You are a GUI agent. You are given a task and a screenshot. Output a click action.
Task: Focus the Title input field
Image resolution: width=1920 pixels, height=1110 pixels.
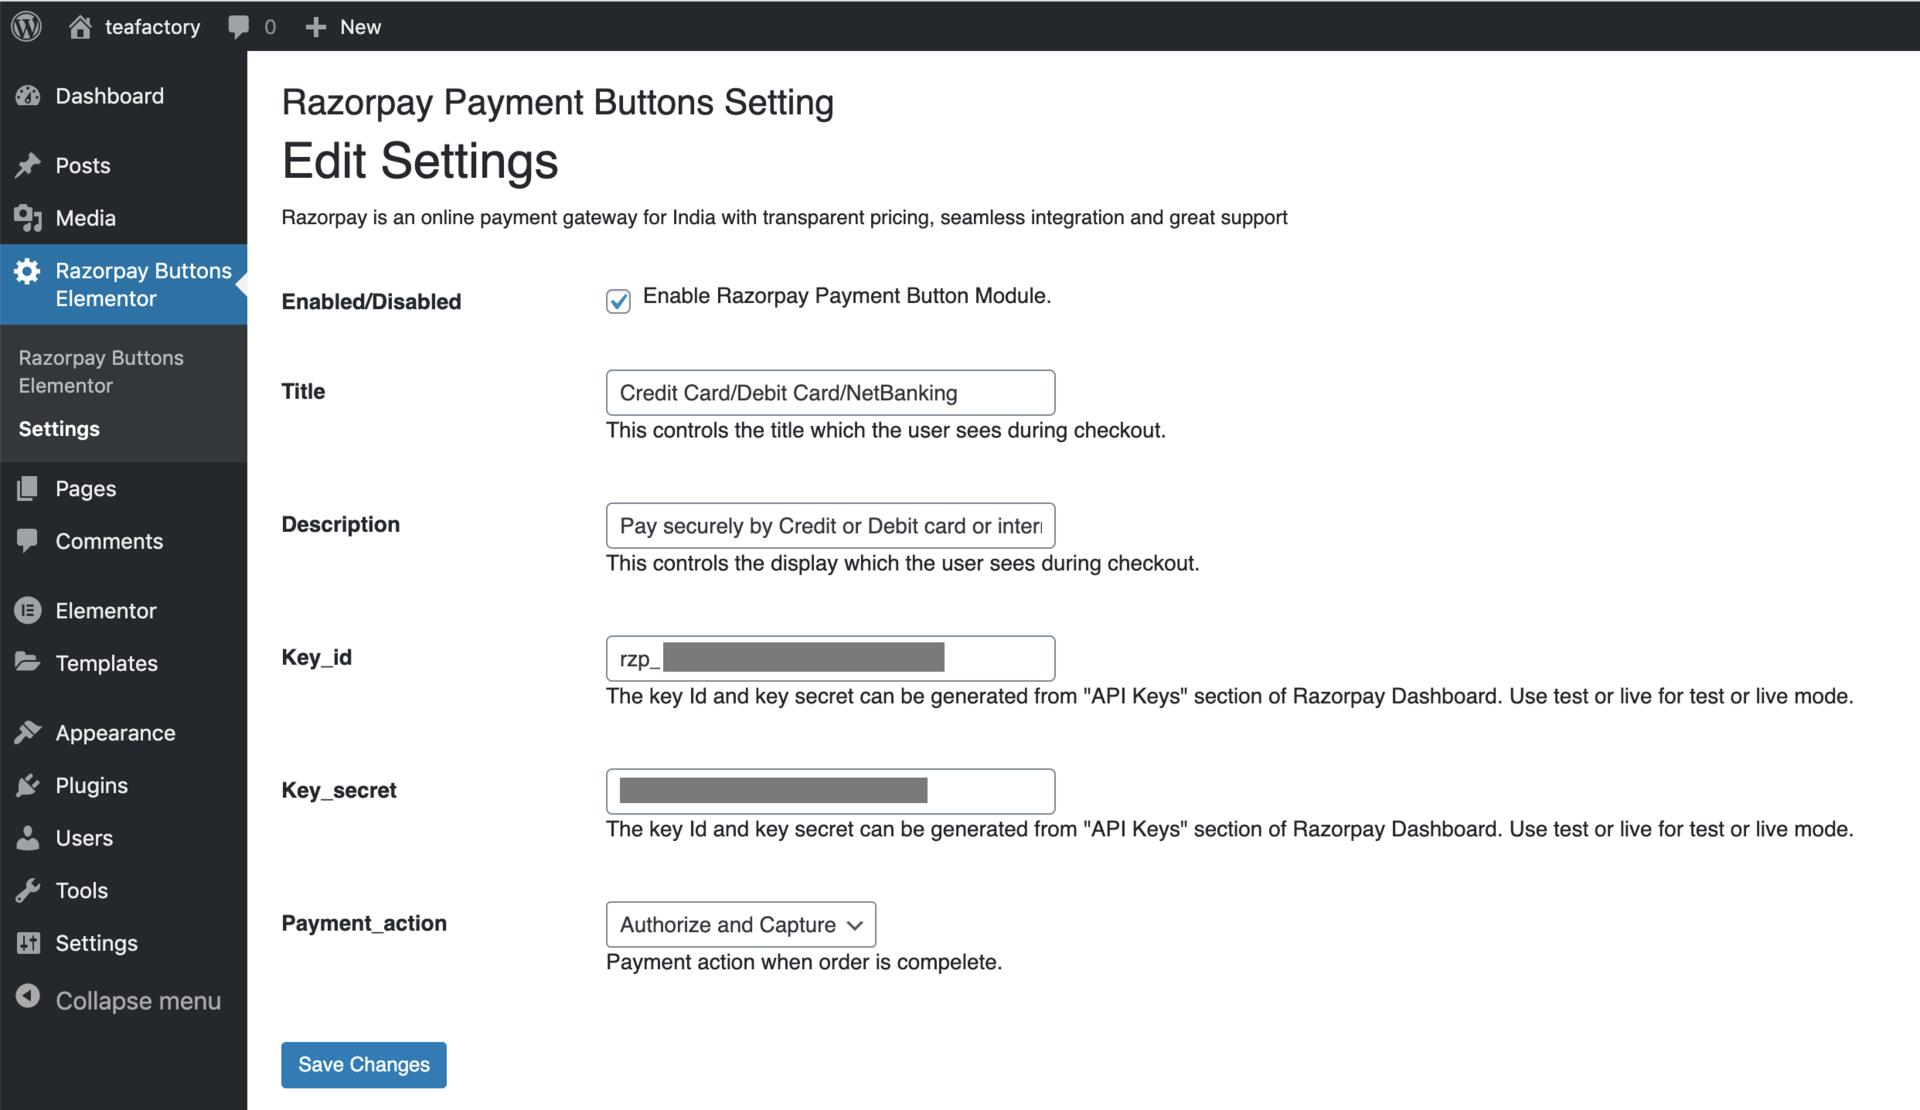pyautogui.click(x=830, y=392)
